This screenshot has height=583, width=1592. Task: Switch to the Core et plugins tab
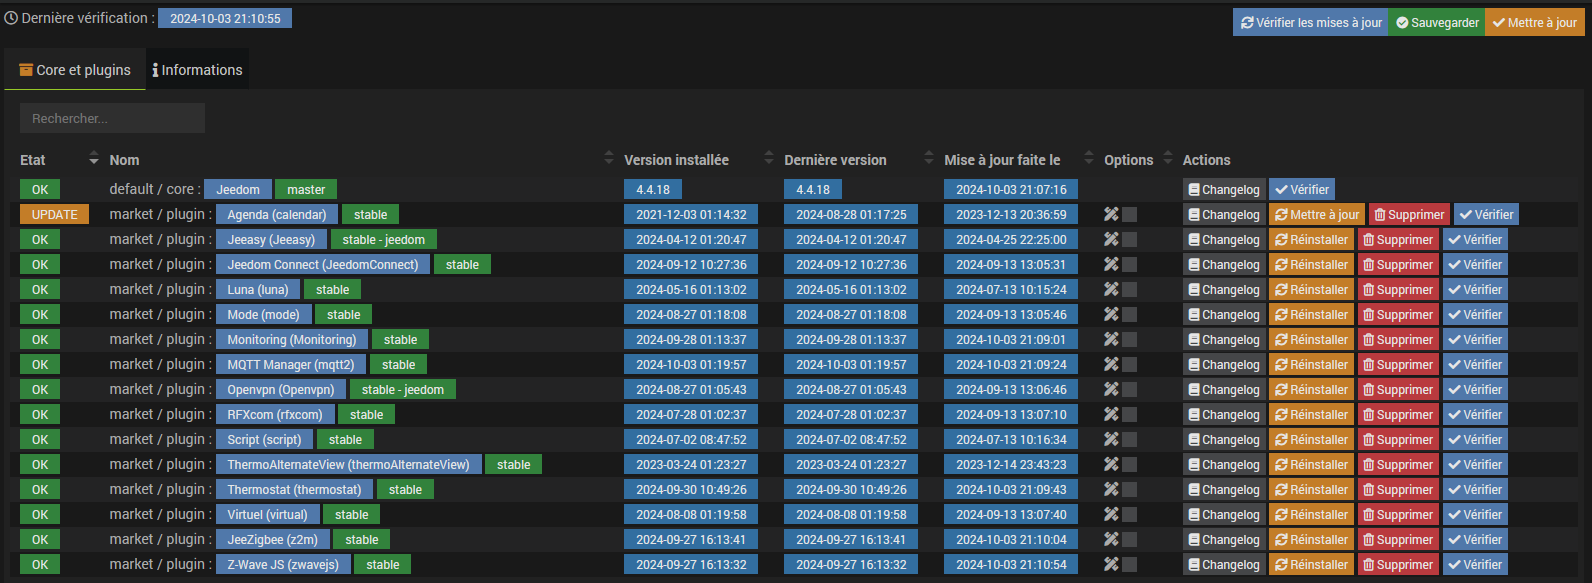[x=75, y=70]
